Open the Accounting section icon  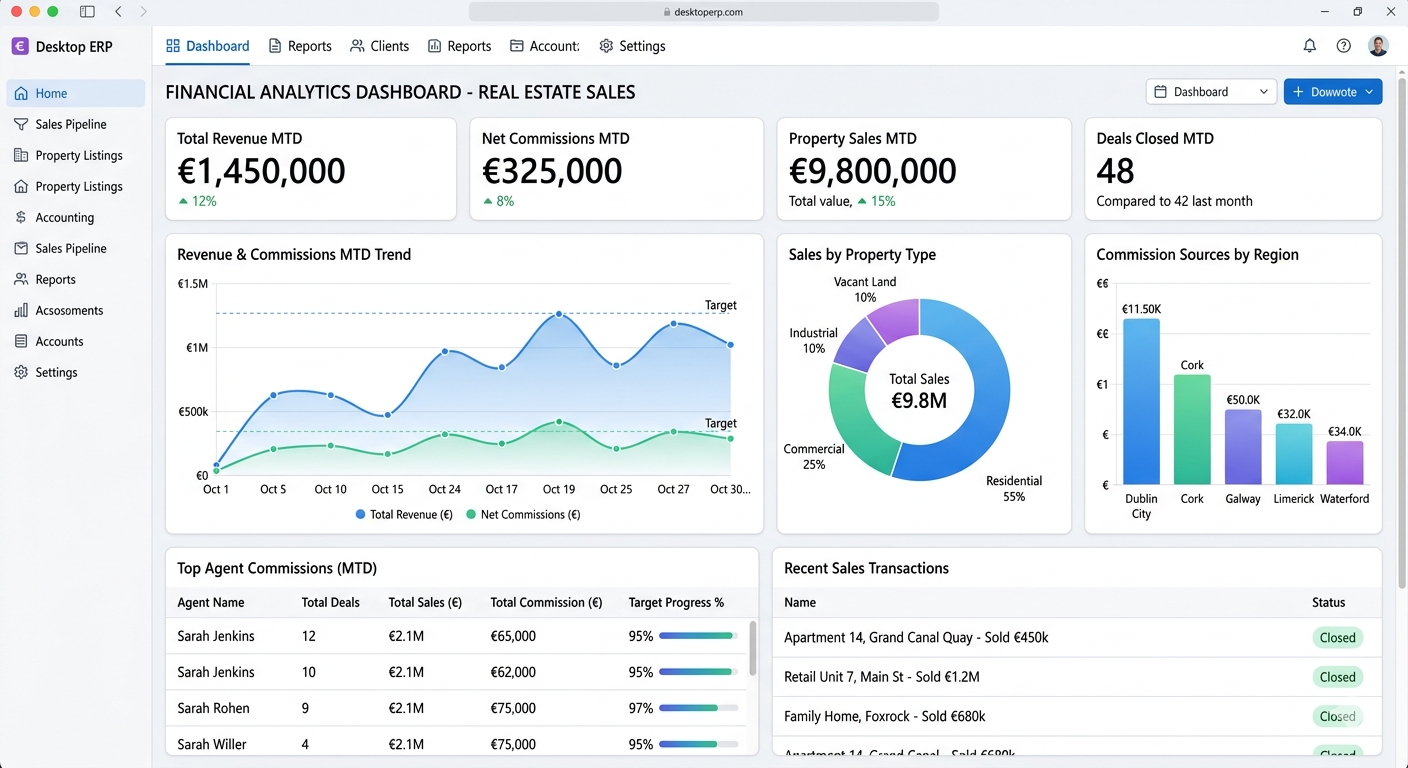(x=21, y=217)
